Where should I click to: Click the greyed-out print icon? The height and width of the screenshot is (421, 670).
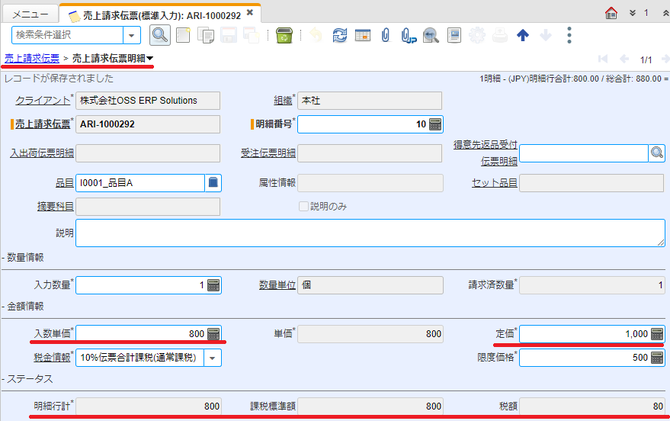pos(500,35)
